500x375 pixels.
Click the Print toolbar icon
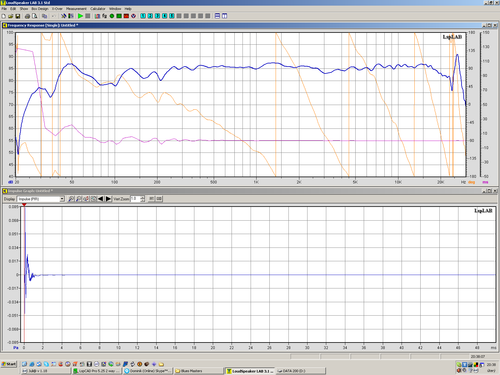coord(27,16)
